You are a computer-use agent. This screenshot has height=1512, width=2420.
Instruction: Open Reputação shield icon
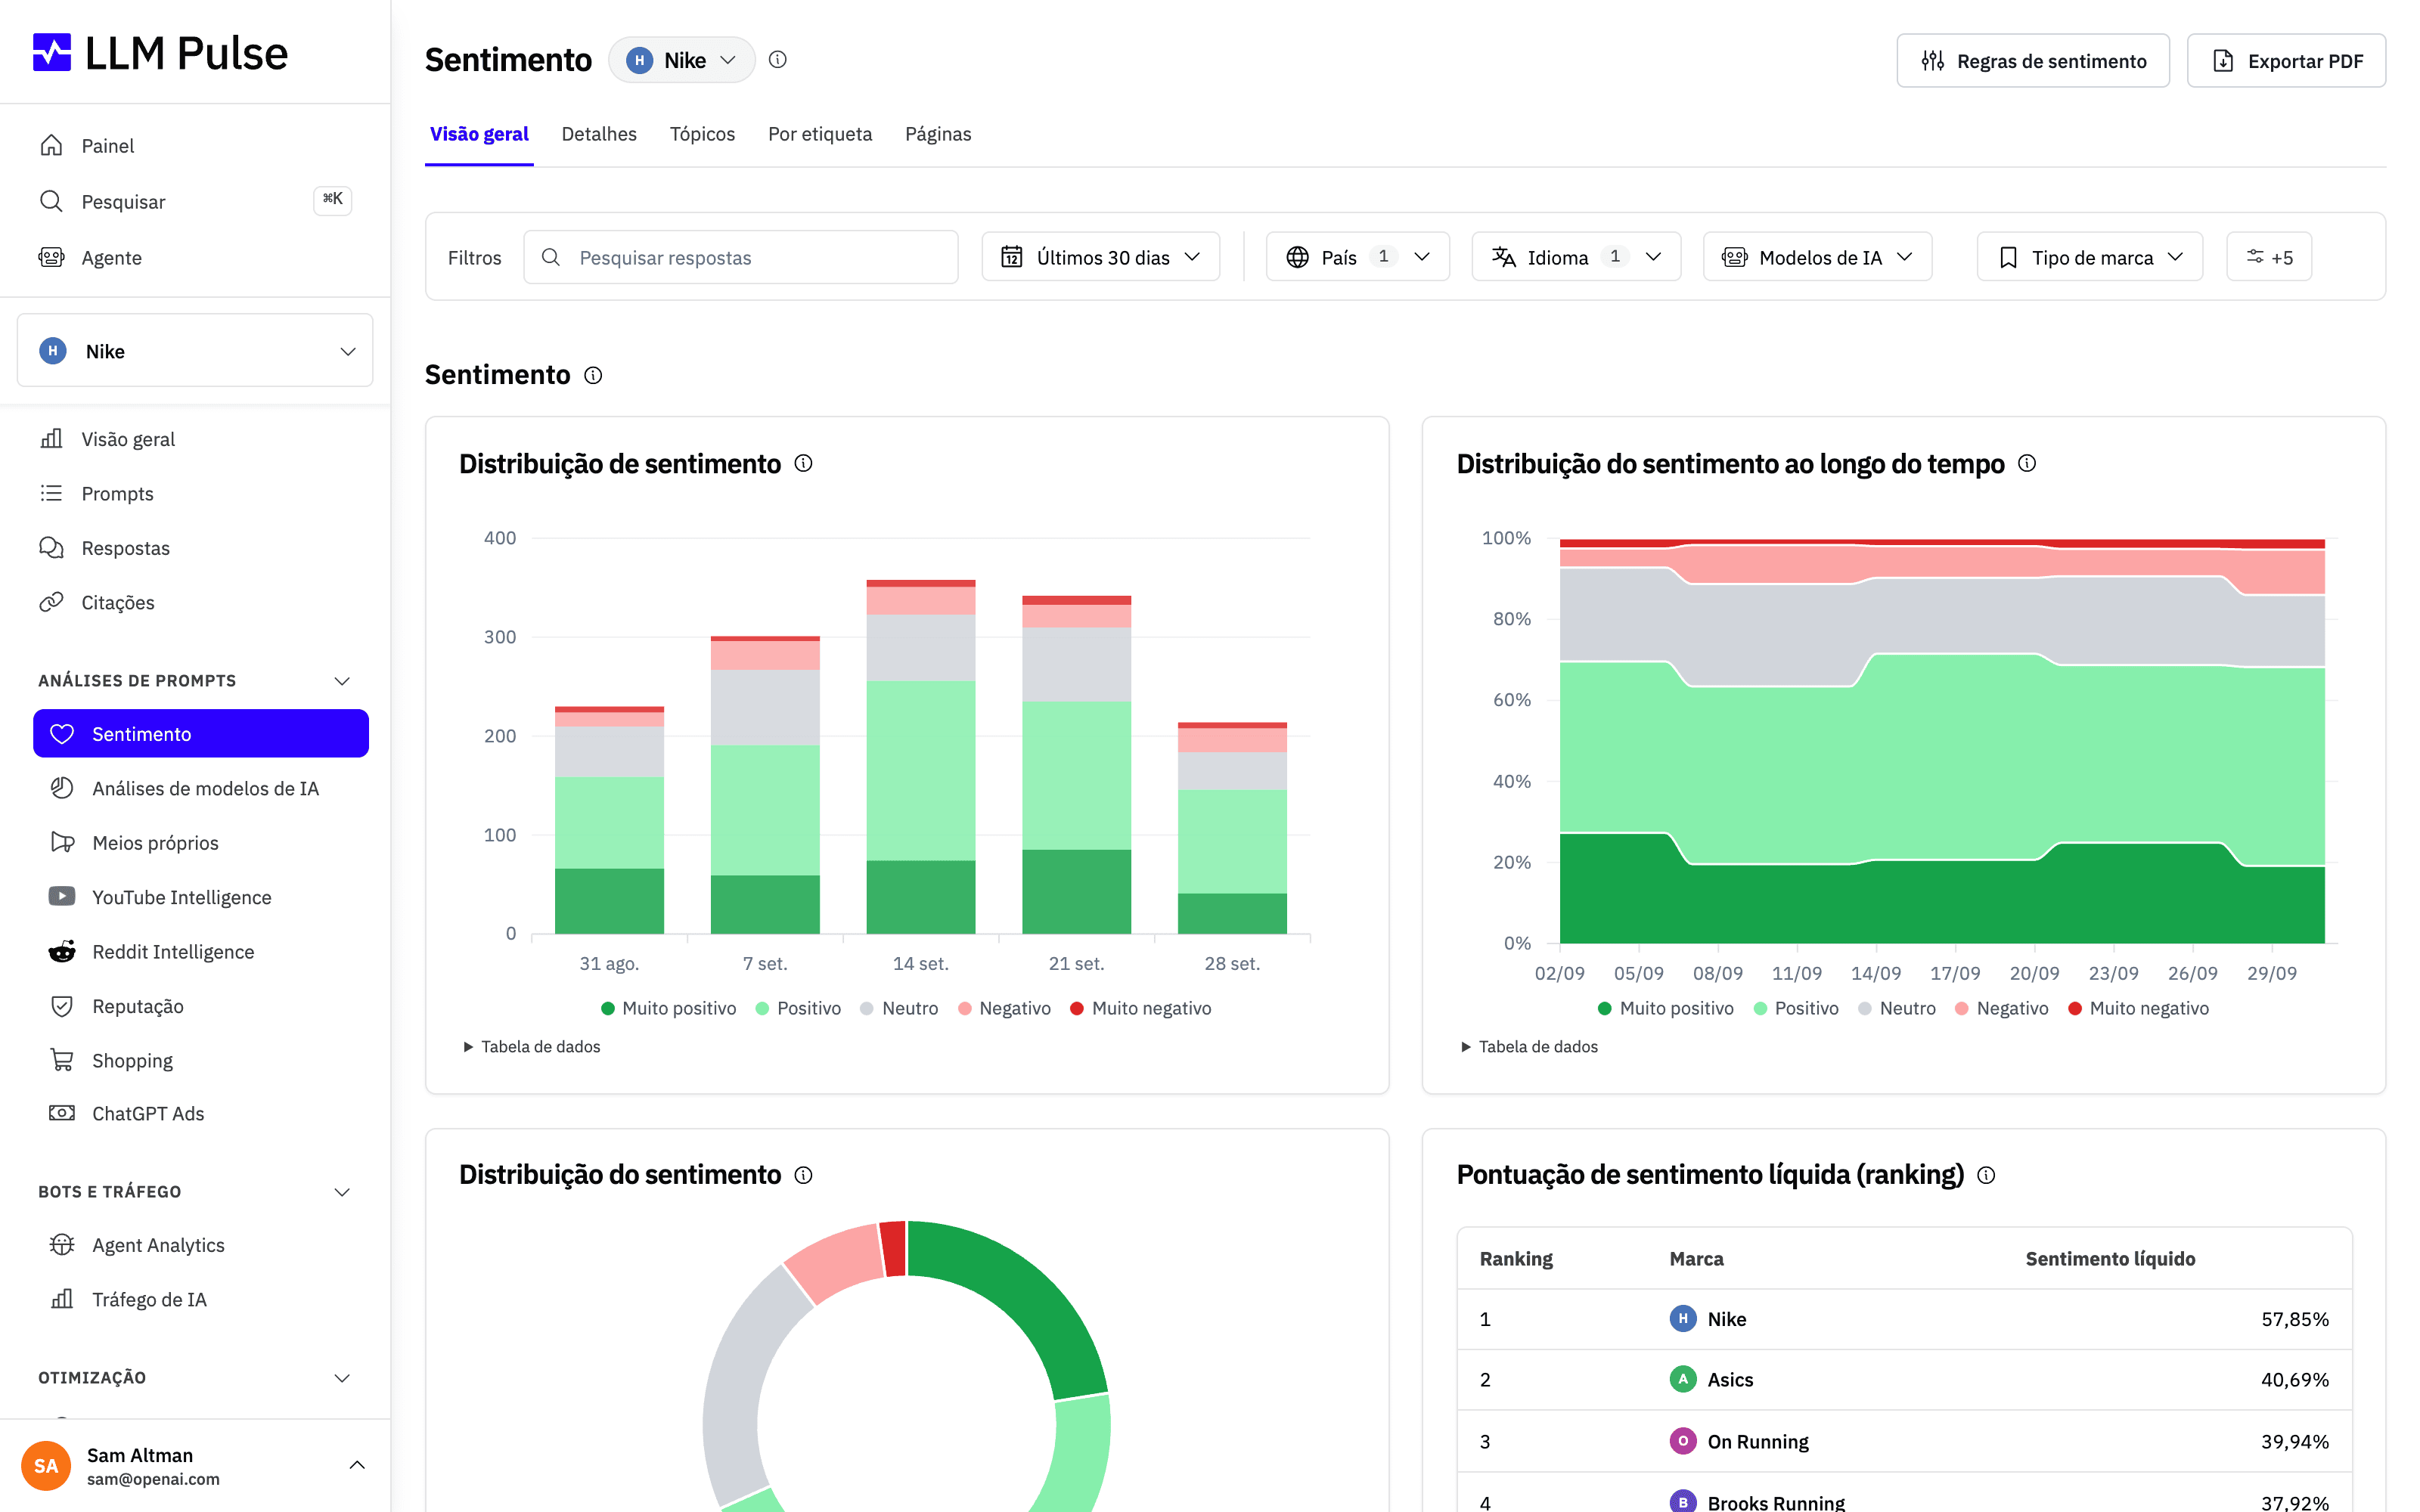(62, 1005)
